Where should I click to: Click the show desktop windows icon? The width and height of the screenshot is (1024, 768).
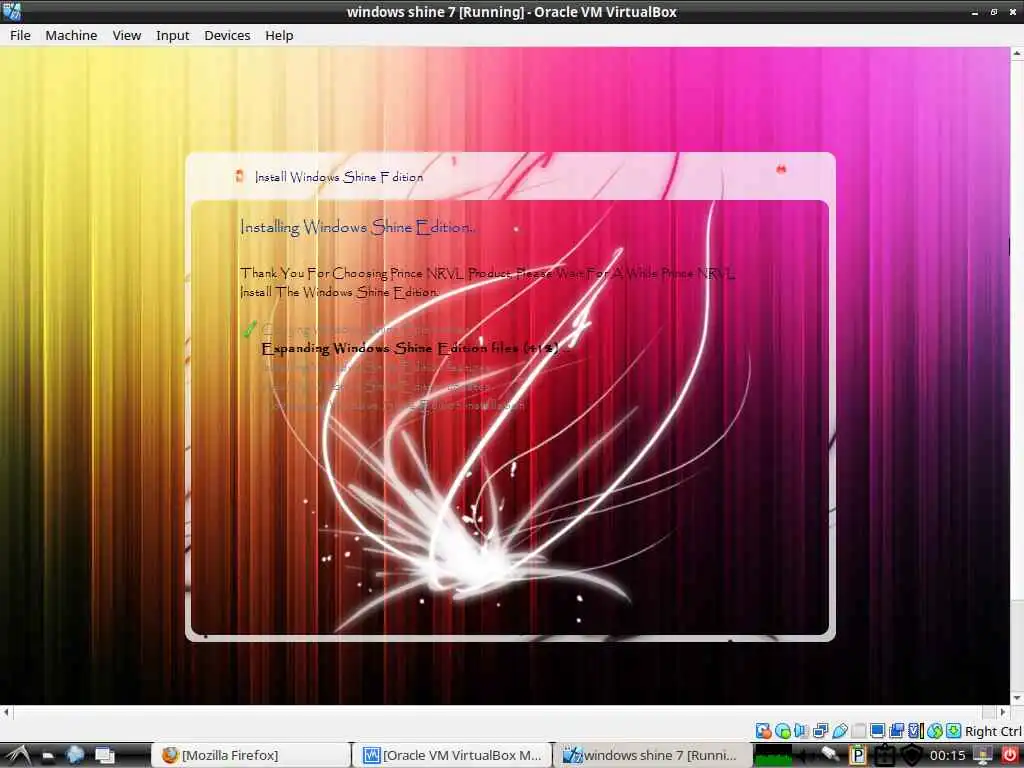click(x=104, y=756)
